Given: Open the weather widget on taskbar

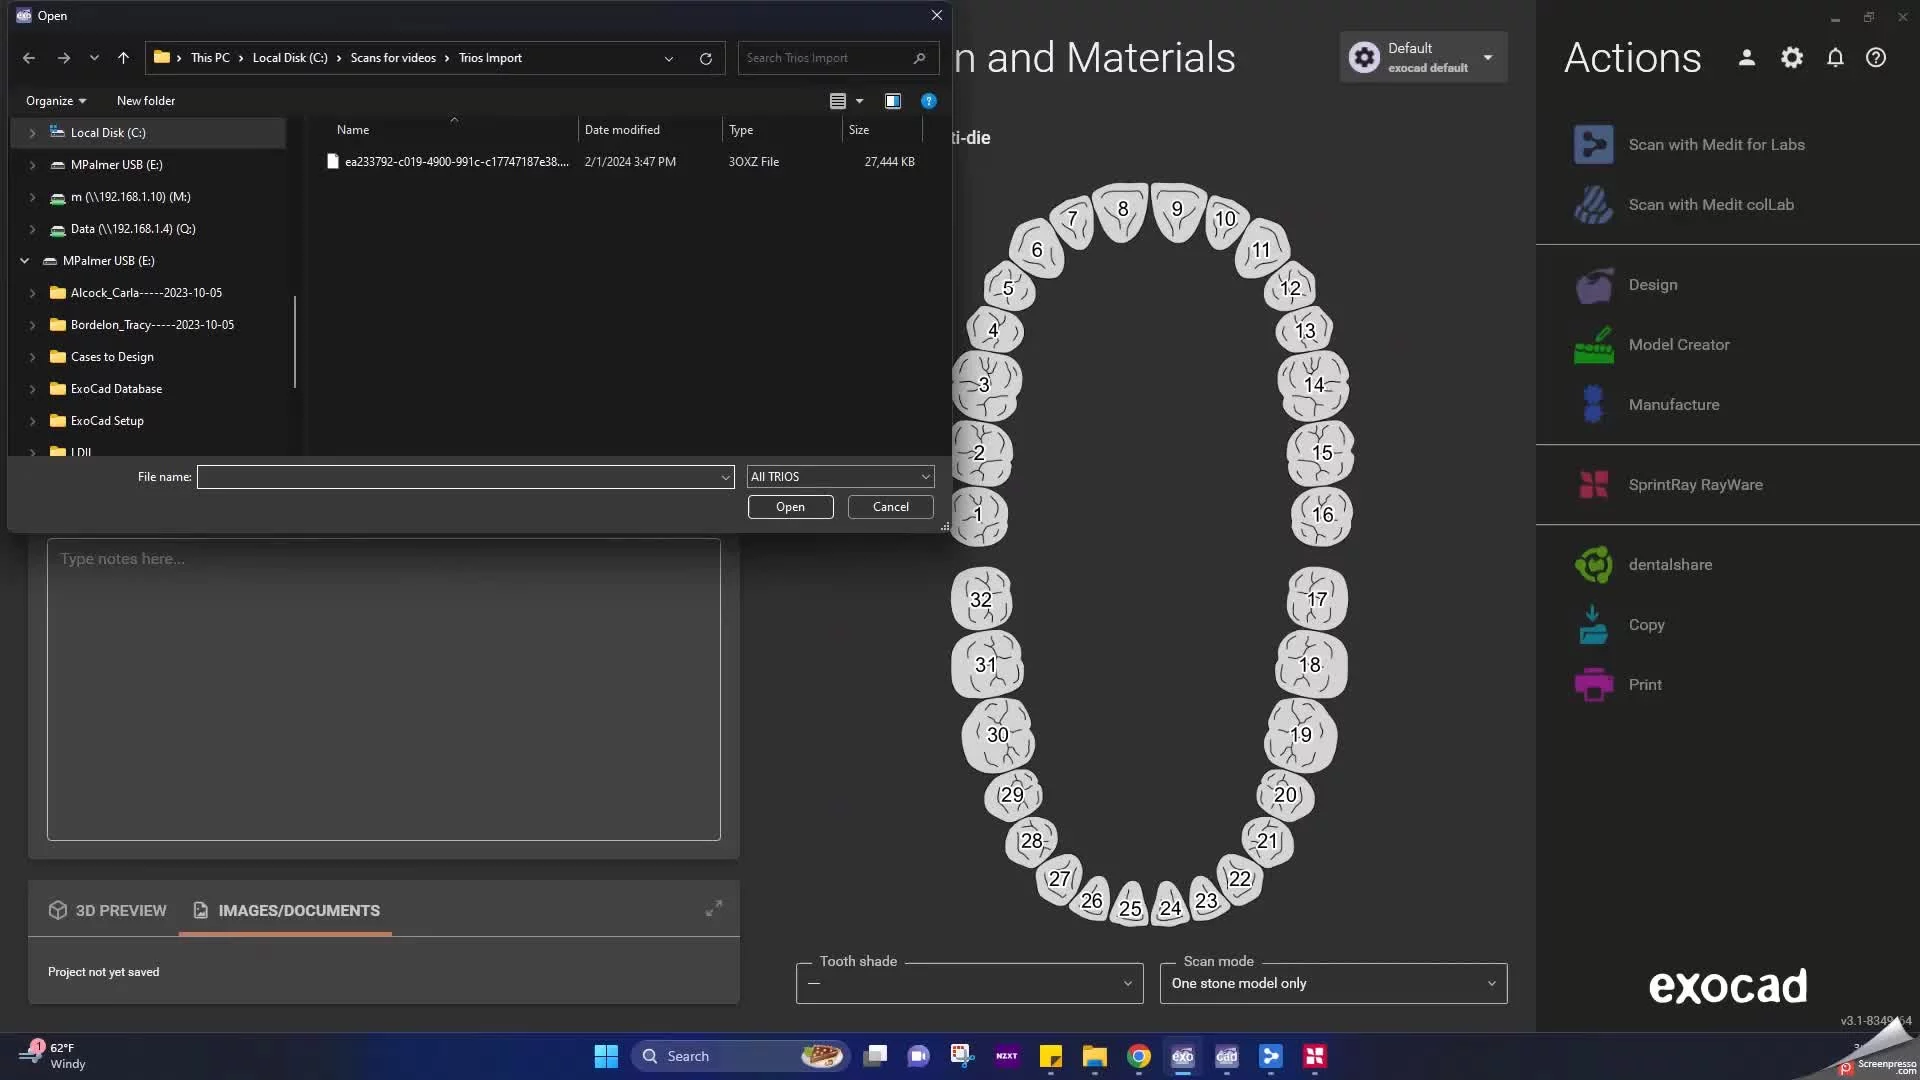Looking at the screenshot, I should point(54,1056).
